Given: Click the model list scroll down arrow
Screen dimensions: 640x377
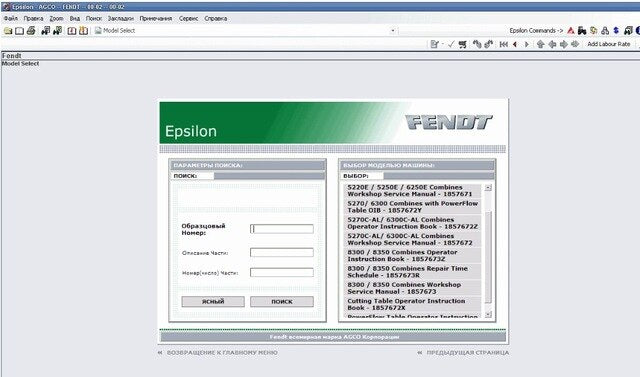Looking at the screenshot, I should 488,314.
